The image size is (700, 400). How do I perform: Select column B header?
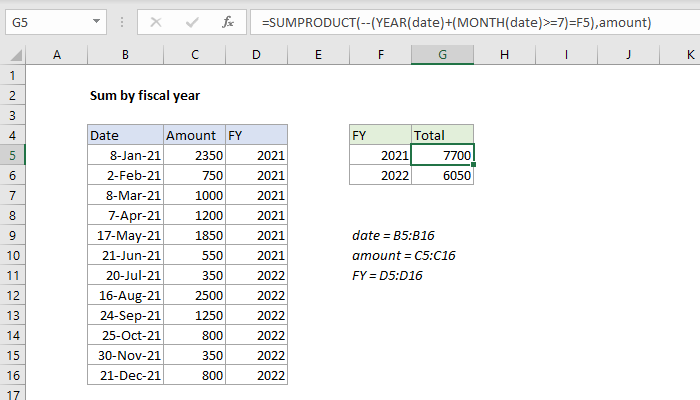pyautogui.click(x=125, y=55)
